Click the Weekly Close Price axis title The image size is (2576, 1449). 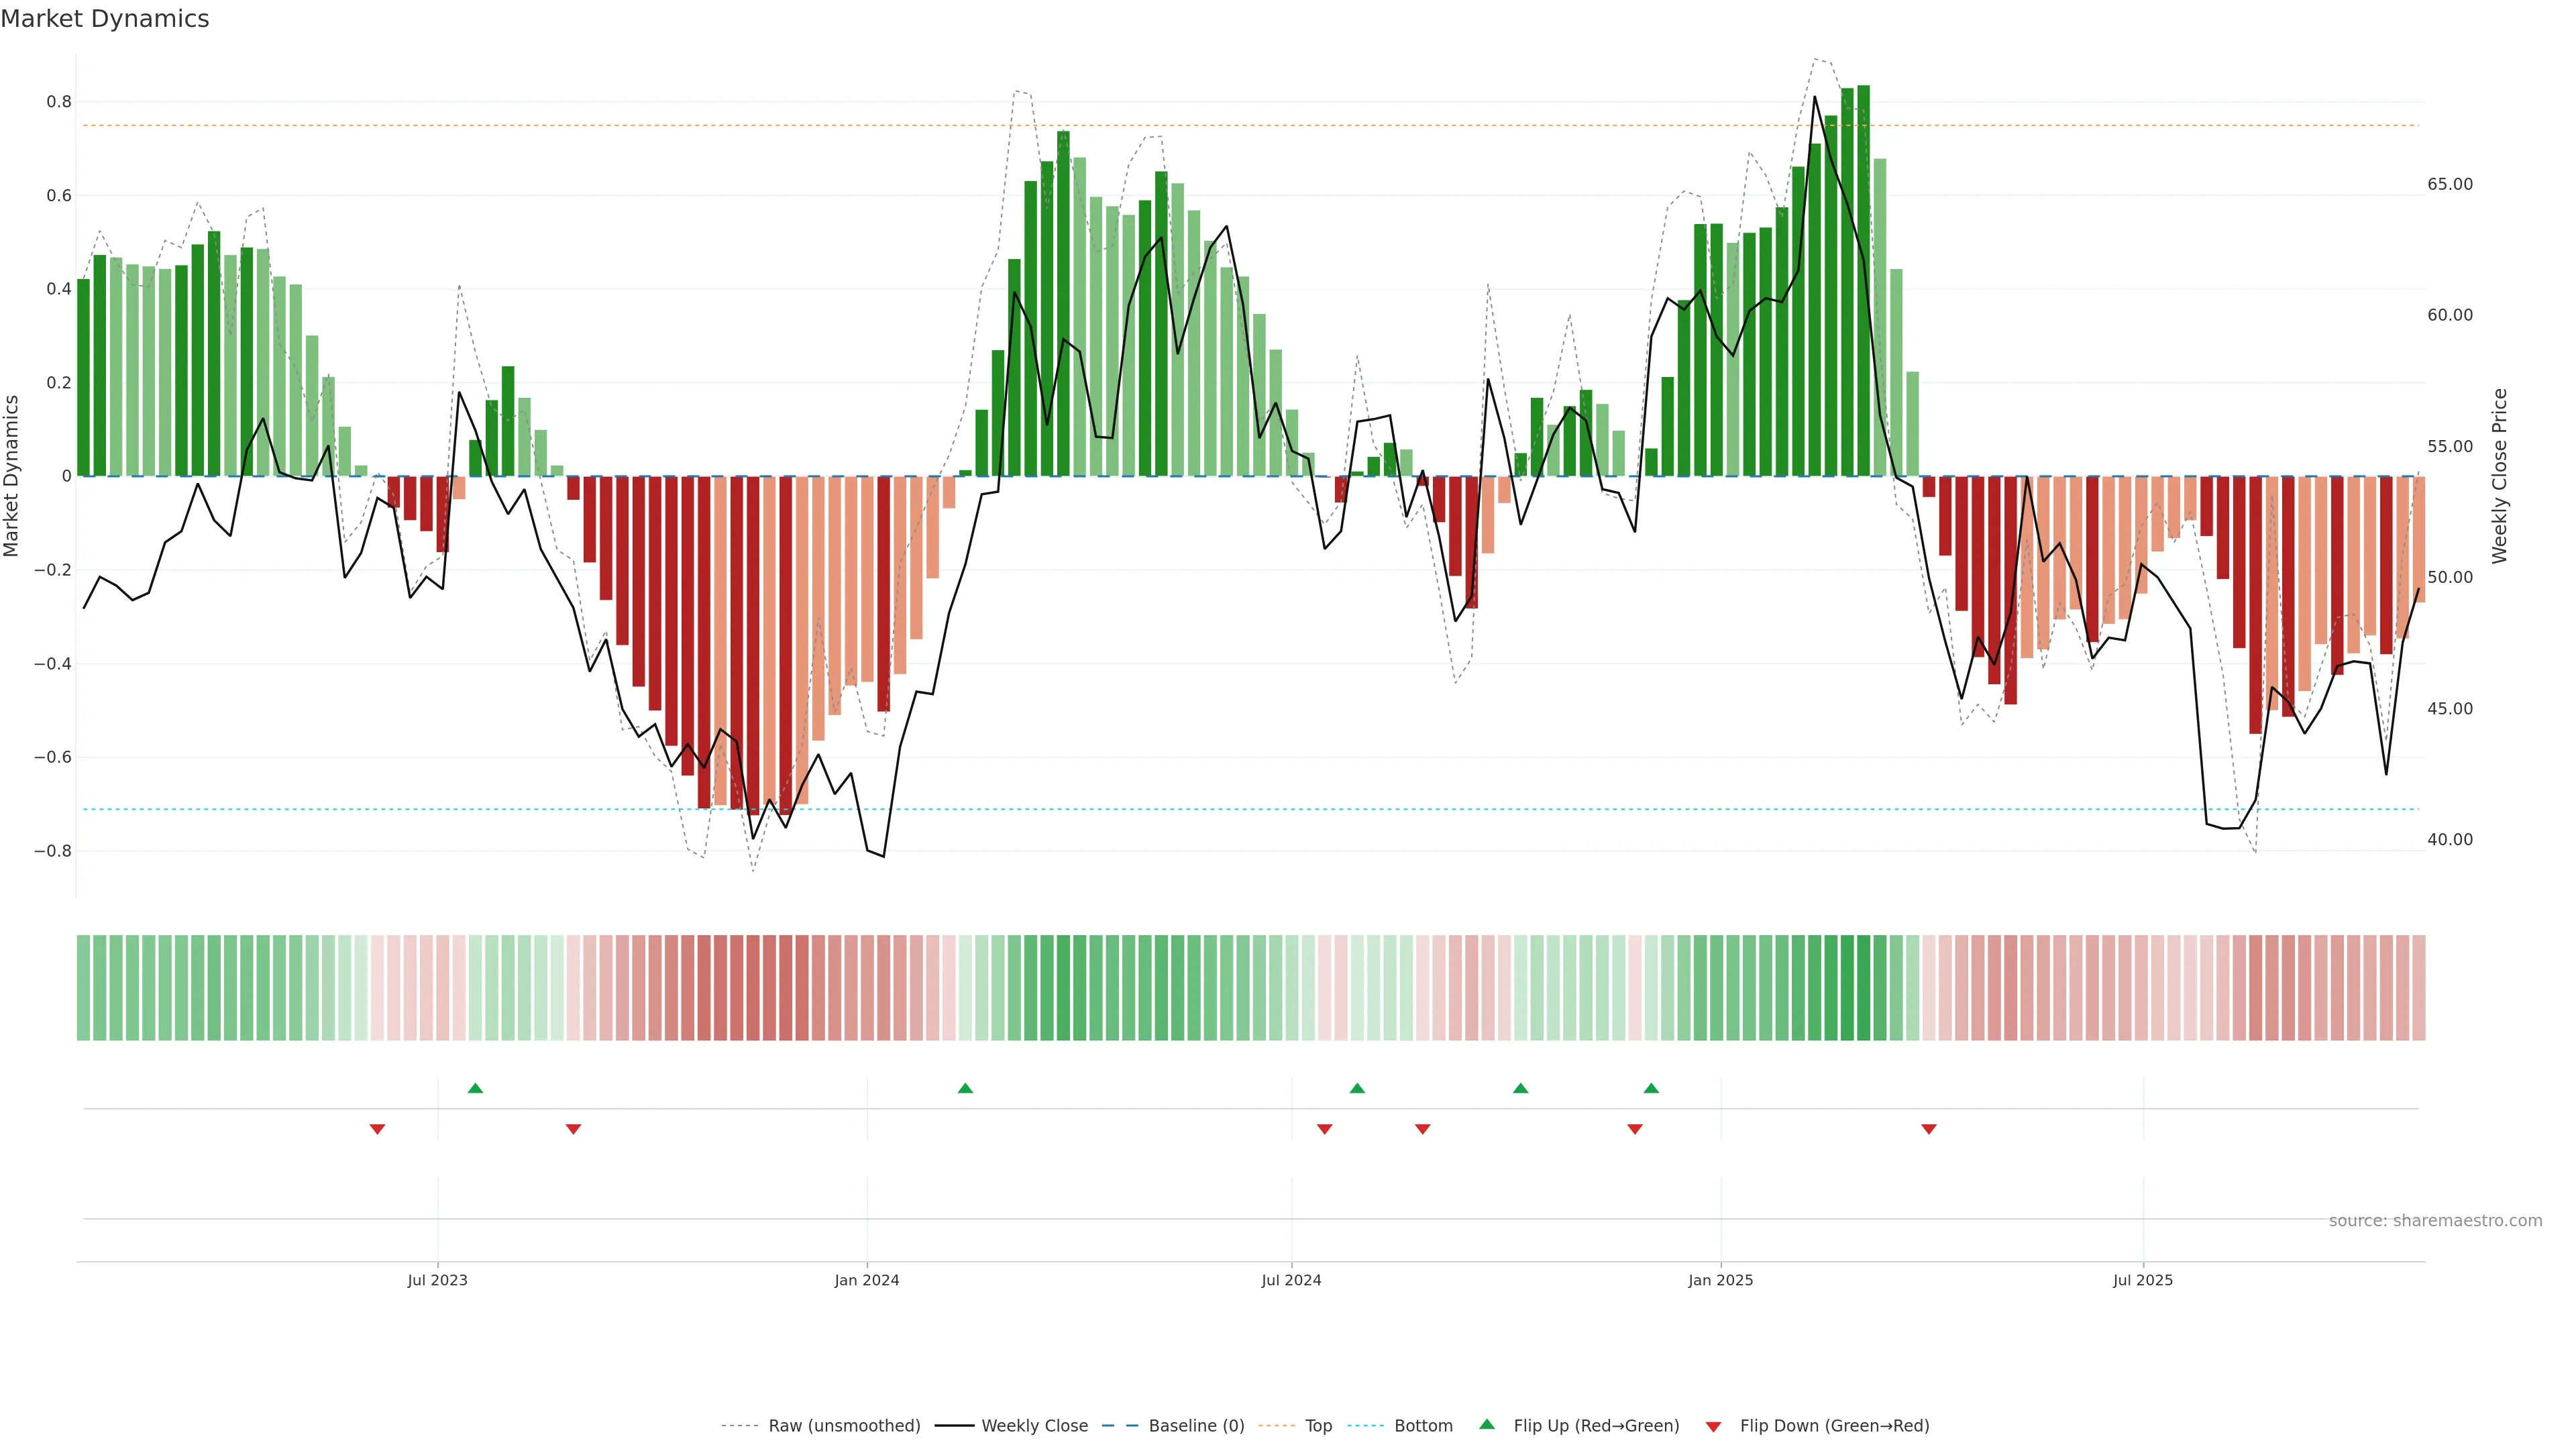(x=2500, y=476)
